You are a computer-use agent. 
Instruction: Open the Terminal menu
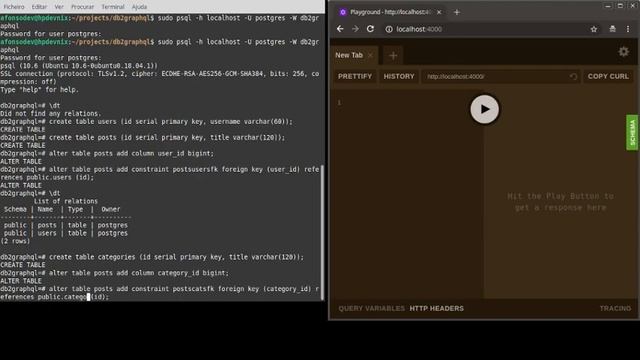coord(113,7)
